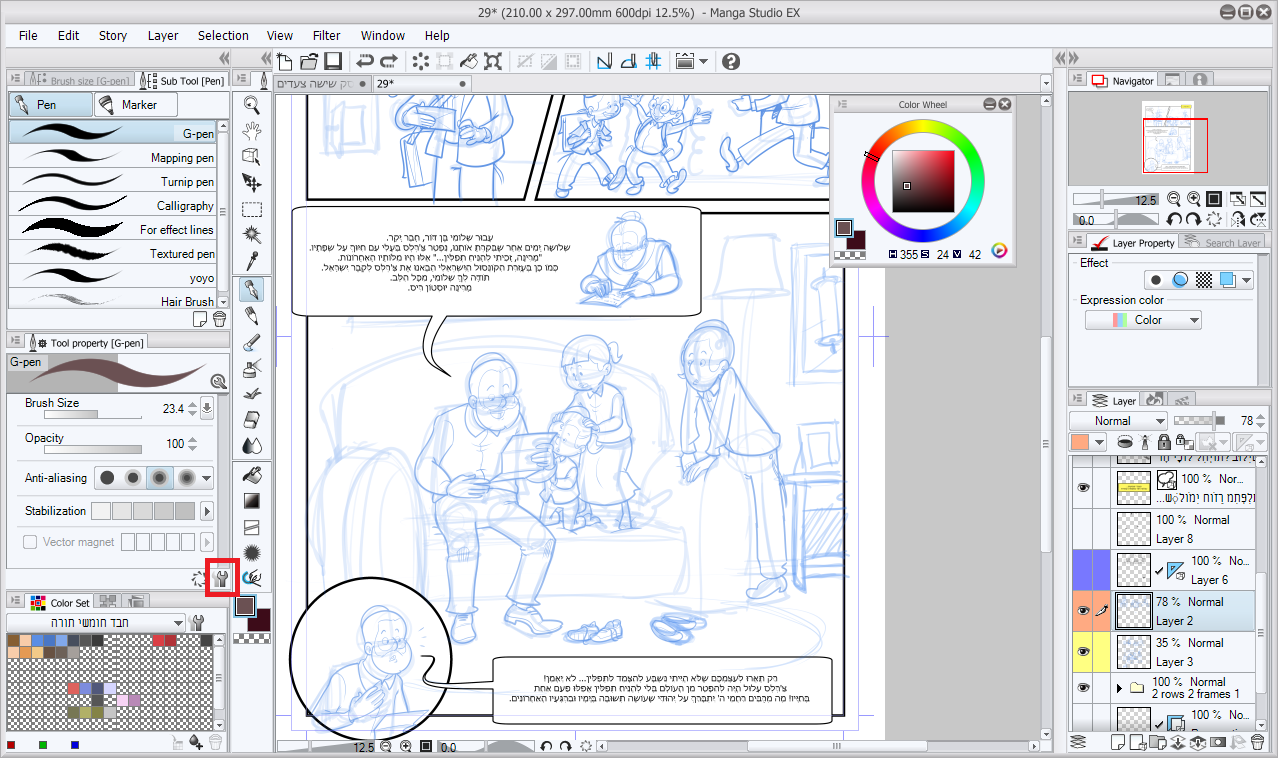This screenshot has height=758, width=1278.
Task: Toggle visibility of folder 2 rows 2 frames 1
Action: (x=1082, y=688)
